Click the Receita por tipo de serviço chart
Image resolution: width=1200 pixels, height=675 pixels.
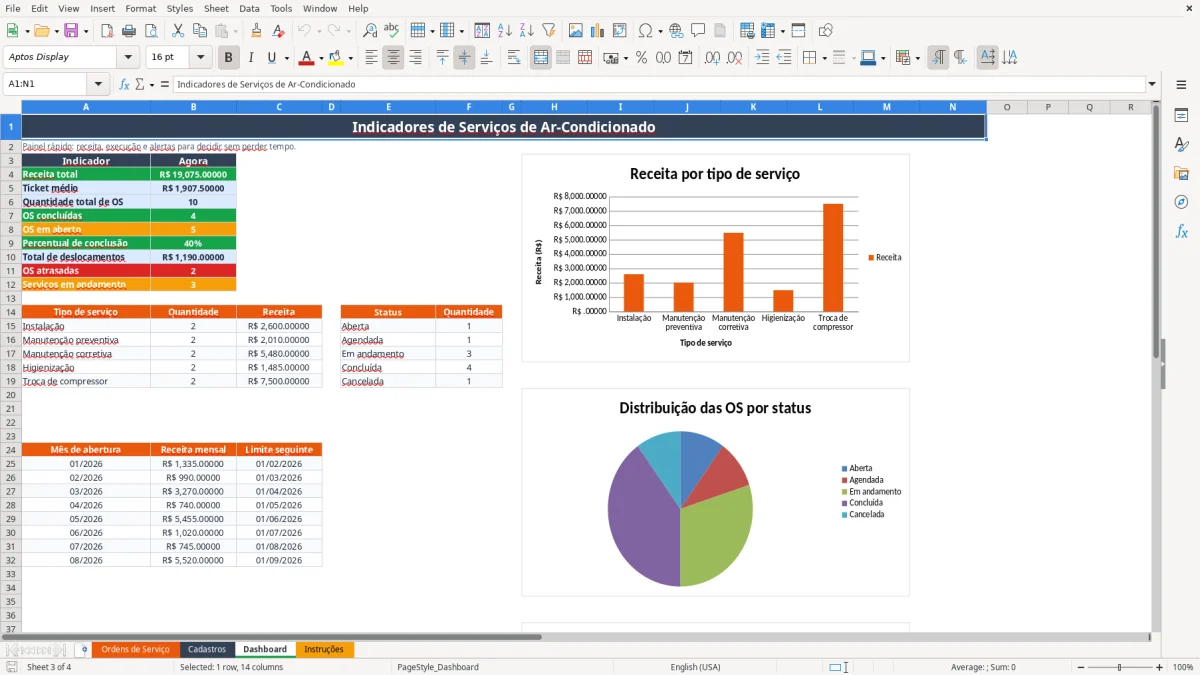point(715,258)
